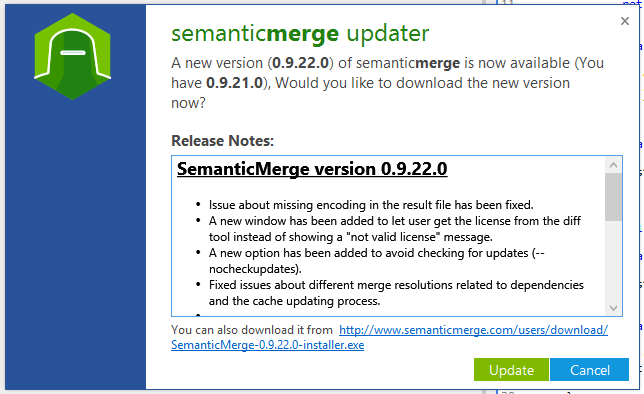This screenshot has width=644, height=394.
Task: Click the Update button
Action: pyautogui.click(x=511, y=370)
